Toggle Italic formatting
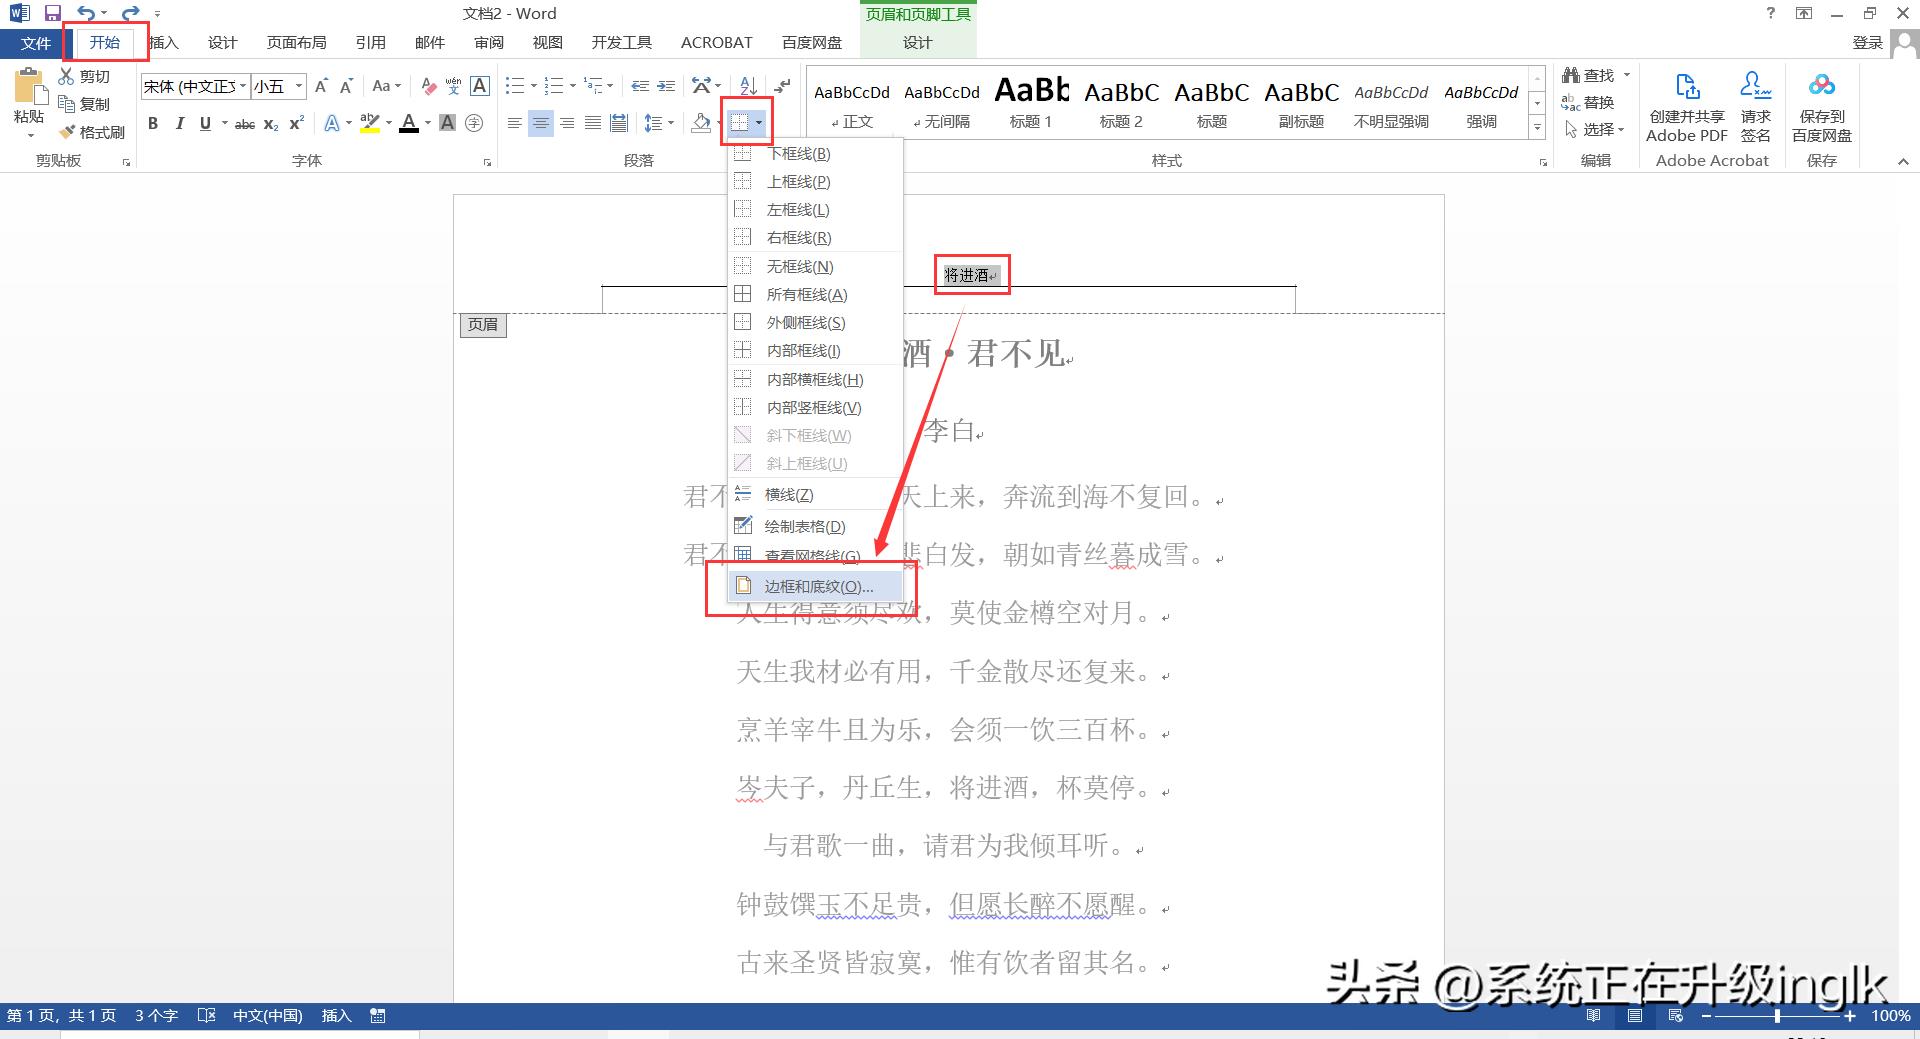Viewport: 1920px width, 1039px height. coord(179,123)
